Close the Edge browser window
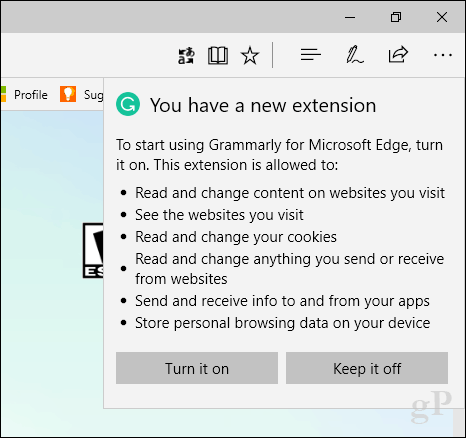 [x=442, y=17]
